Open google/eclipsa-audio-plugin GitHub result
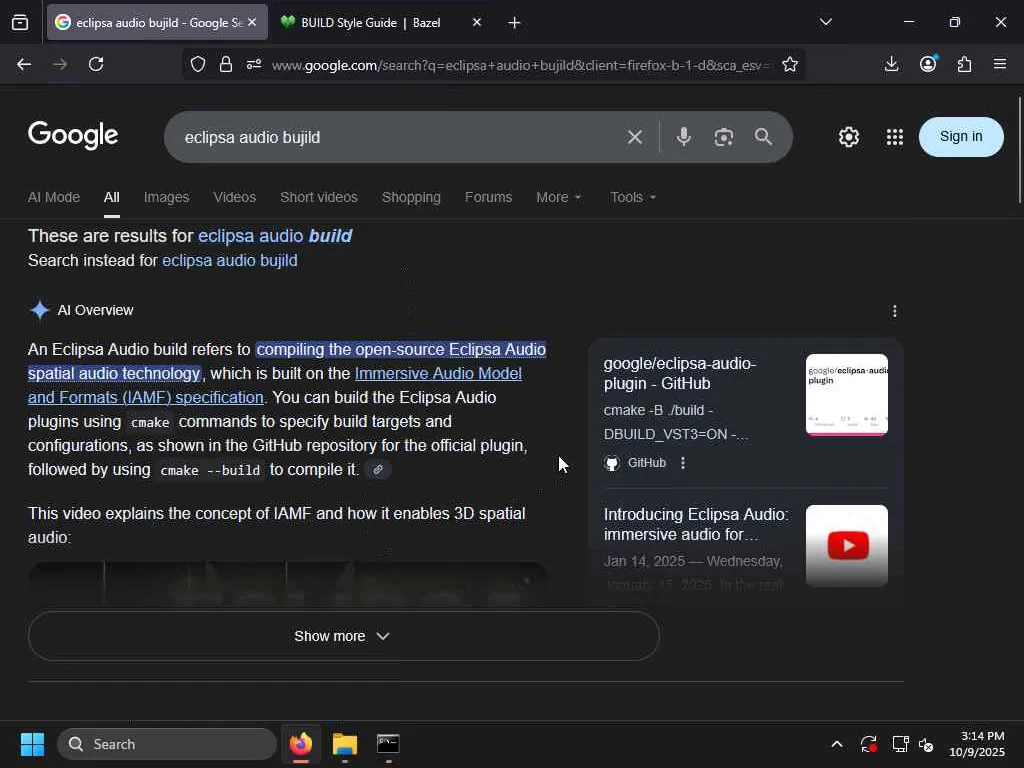Screen dimensions: 1024x768 pyautogui.click(x=679, y=374)
